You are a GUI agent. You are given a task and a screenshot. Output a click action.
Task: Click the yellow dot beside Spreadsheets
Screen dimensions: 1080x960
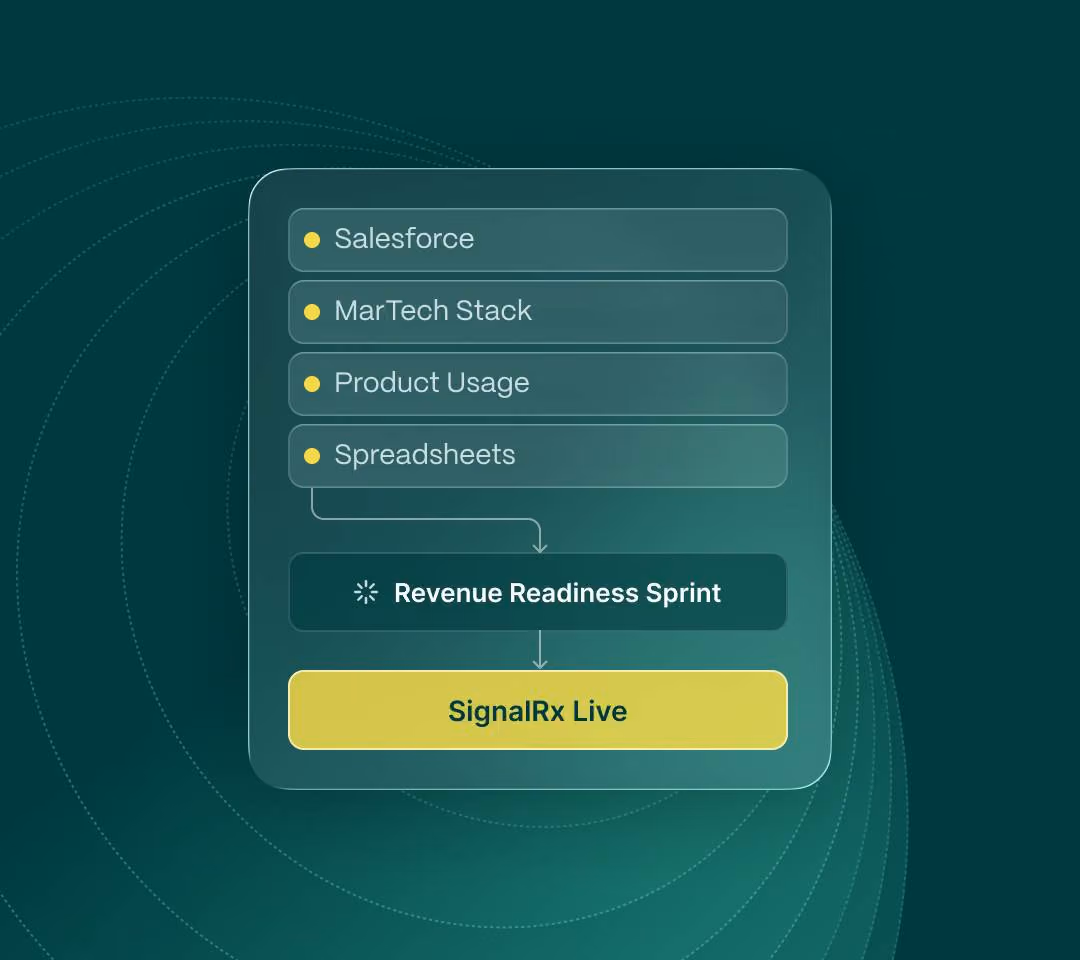312,456
